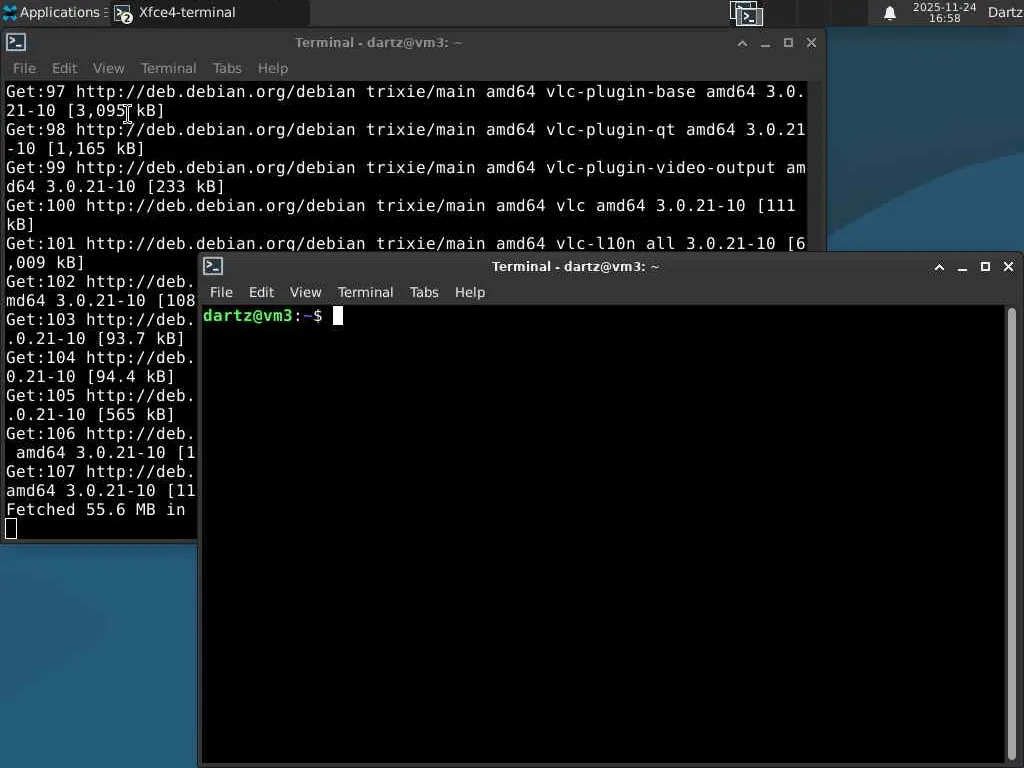The height and width of the screenshot is (768, 1024).
Task: Click the 'Fetched 55.6 MB in' line
Action: click(95, 509)
